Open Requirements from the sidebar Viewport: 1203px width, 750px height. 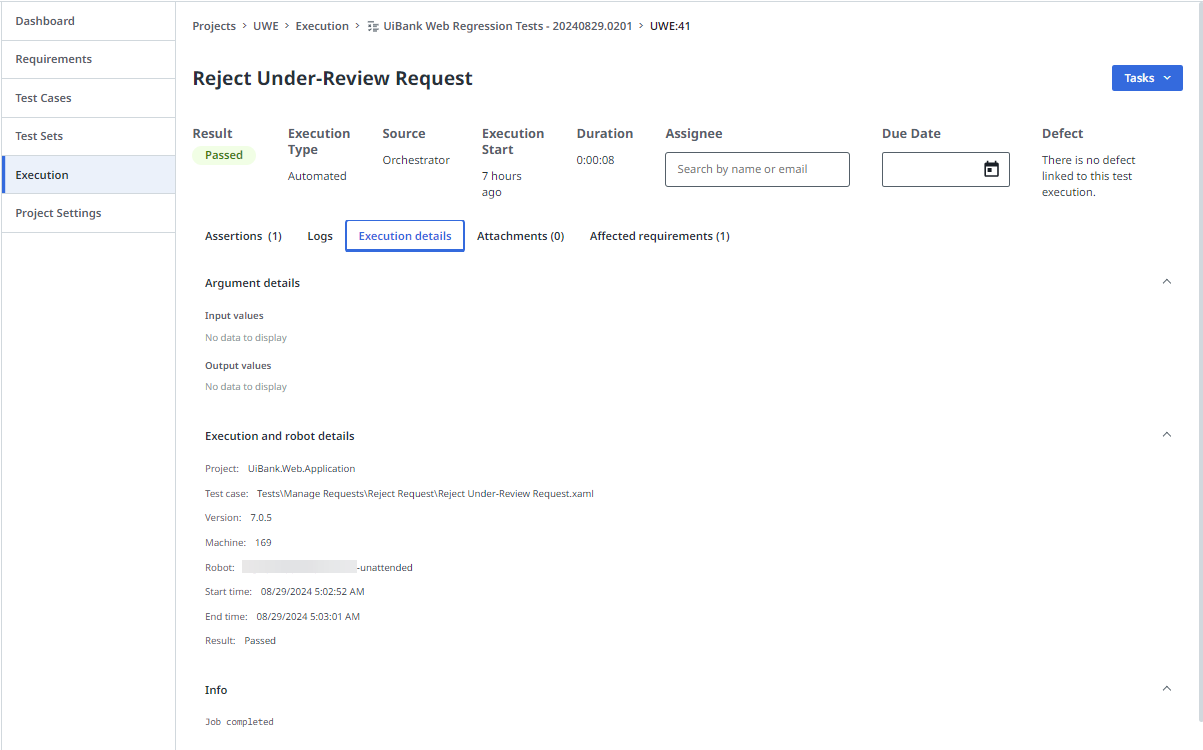click(53, 58)
